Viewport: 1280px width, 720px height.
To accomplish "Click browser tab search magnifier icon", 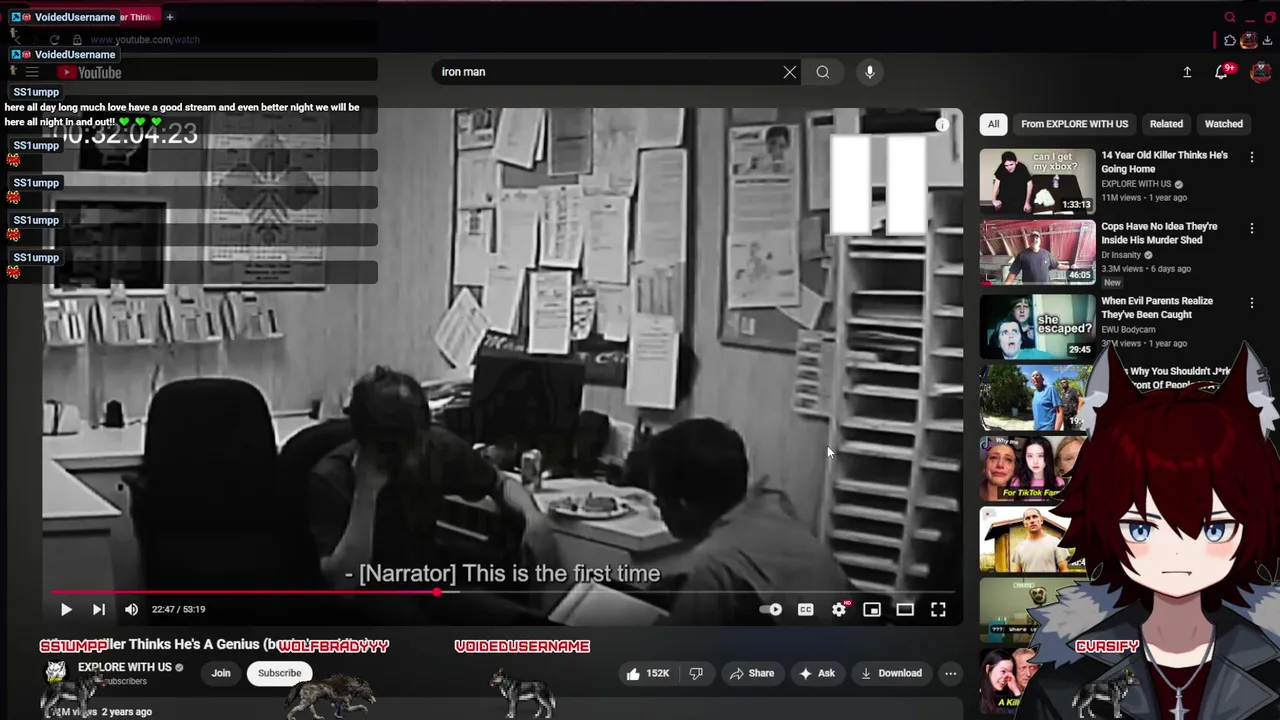I will pos(1230,17).
